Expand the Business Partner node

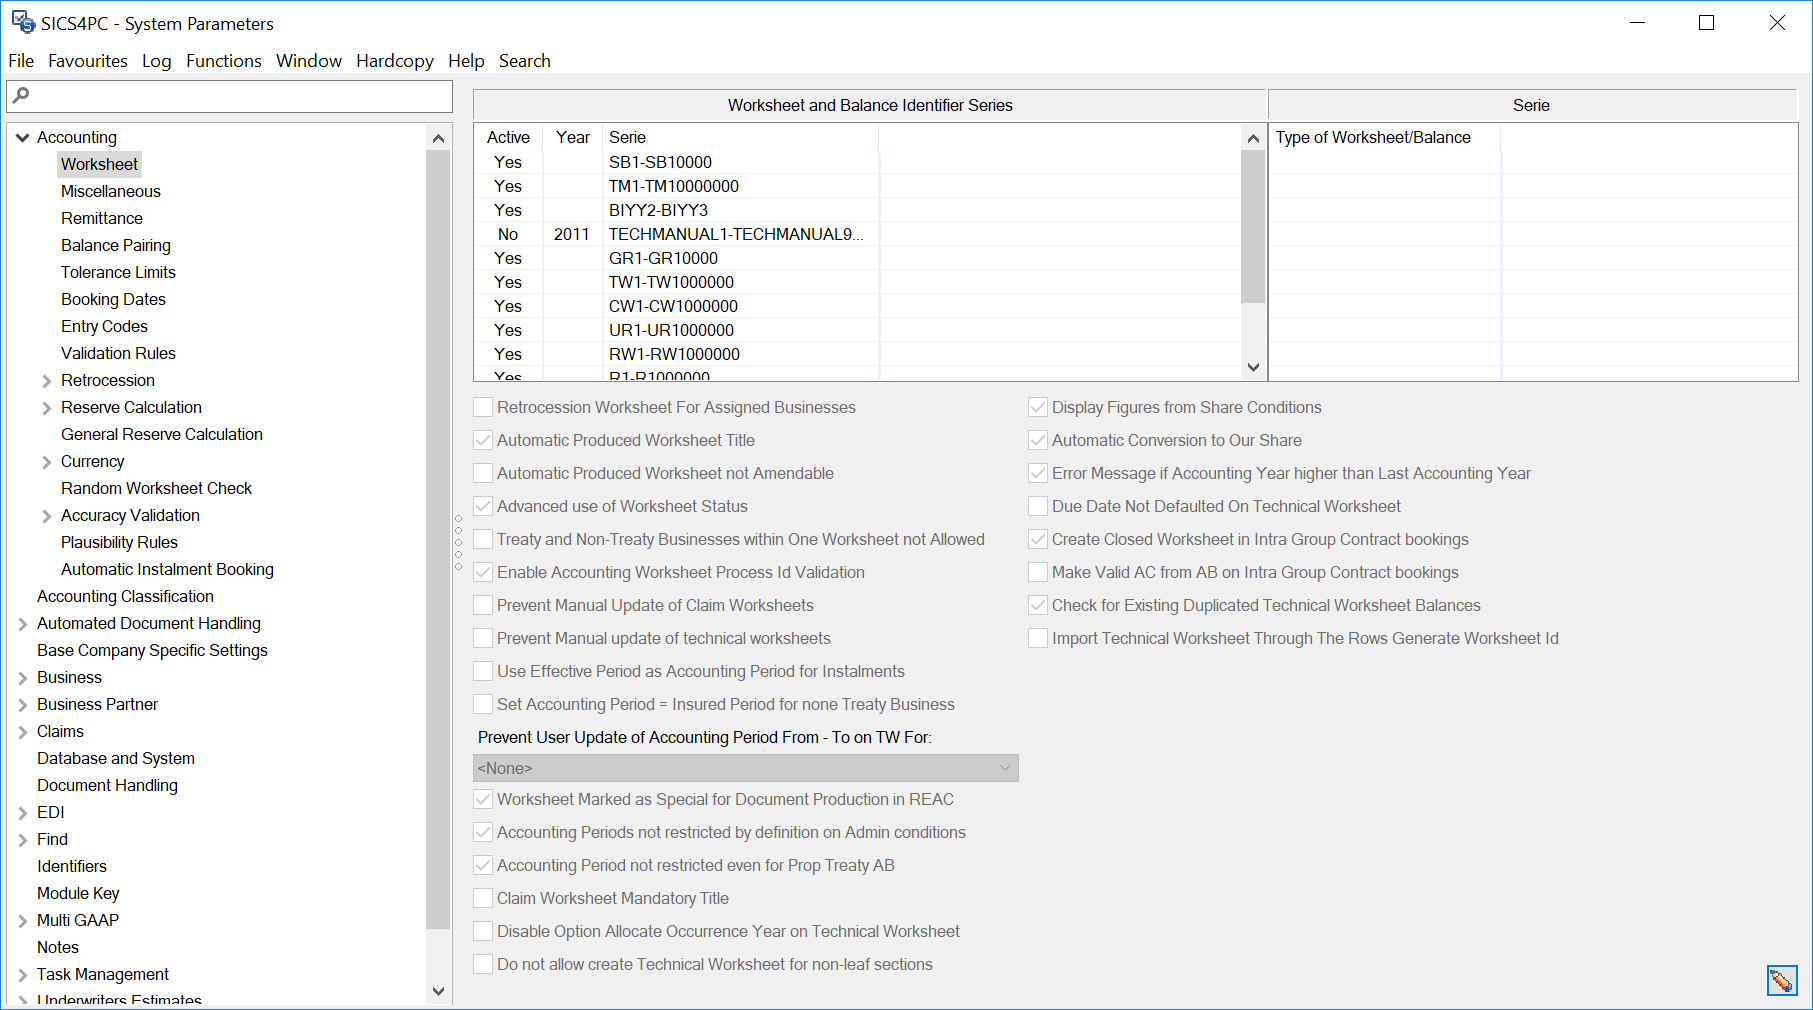22,704
